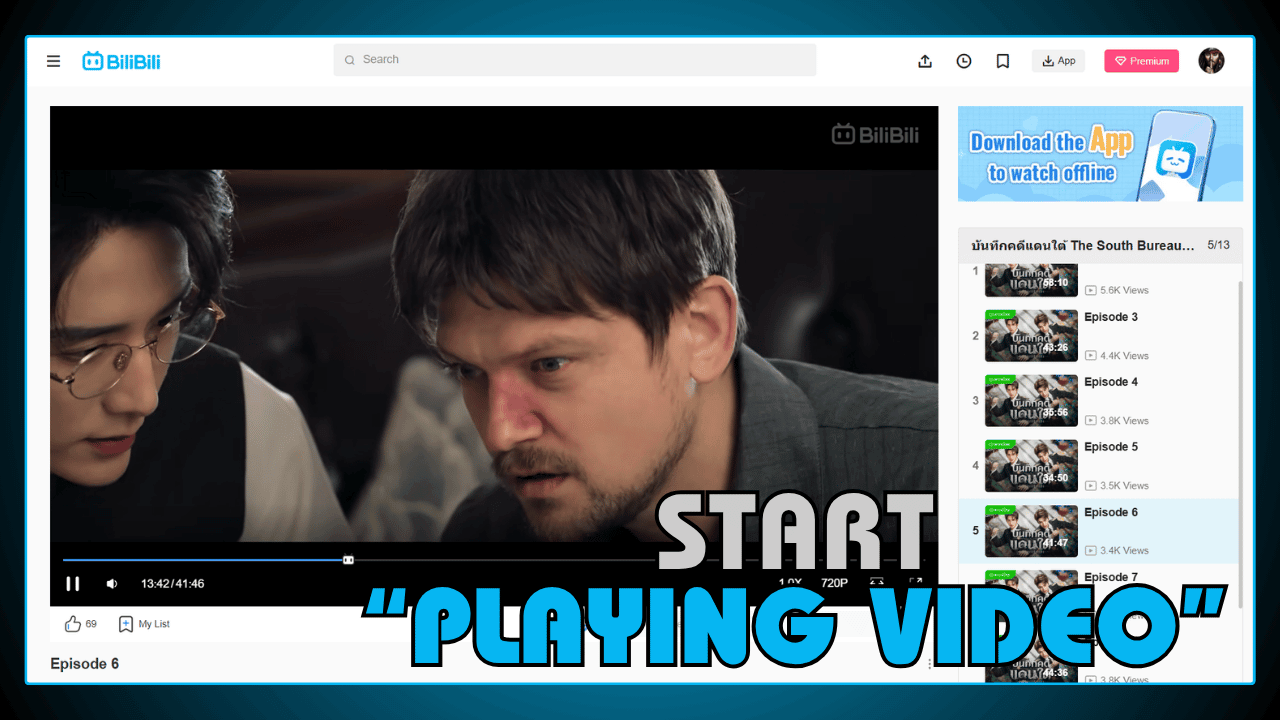Select Episode 4 thumbnail
1280x720 pixels.
[1031, 400]
